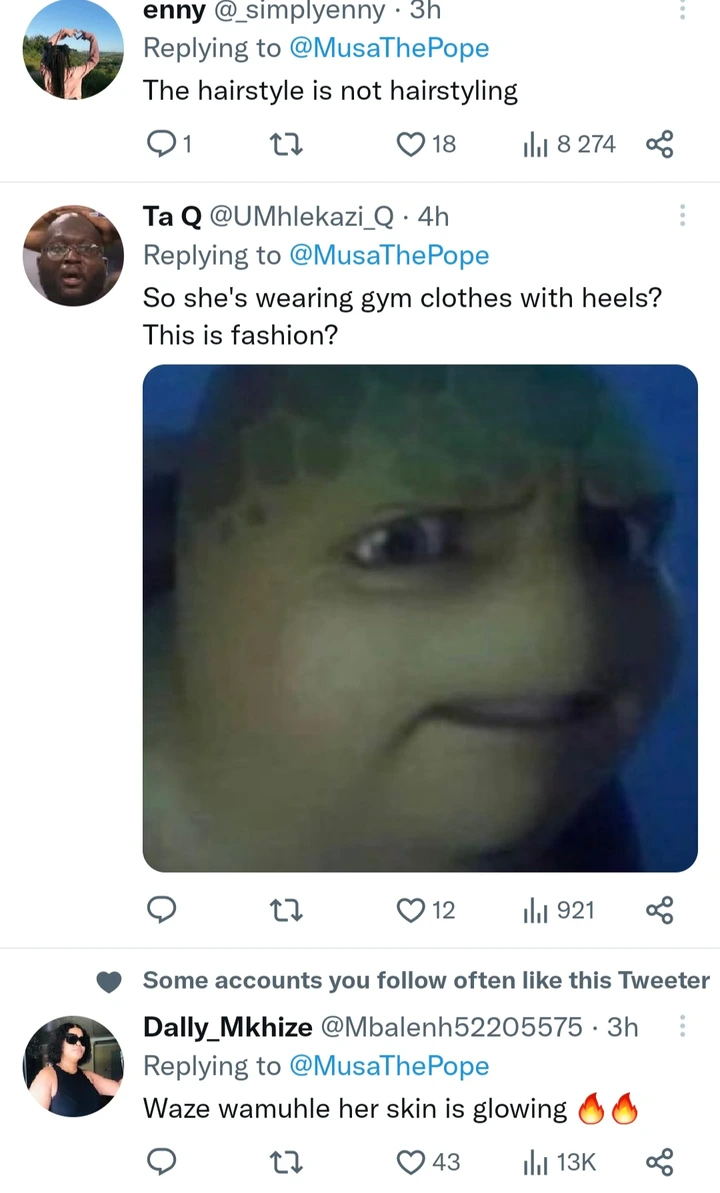720x1193 pixels.
Task: Reply to enny's hairstyle tweet
Action: (168, 143)
